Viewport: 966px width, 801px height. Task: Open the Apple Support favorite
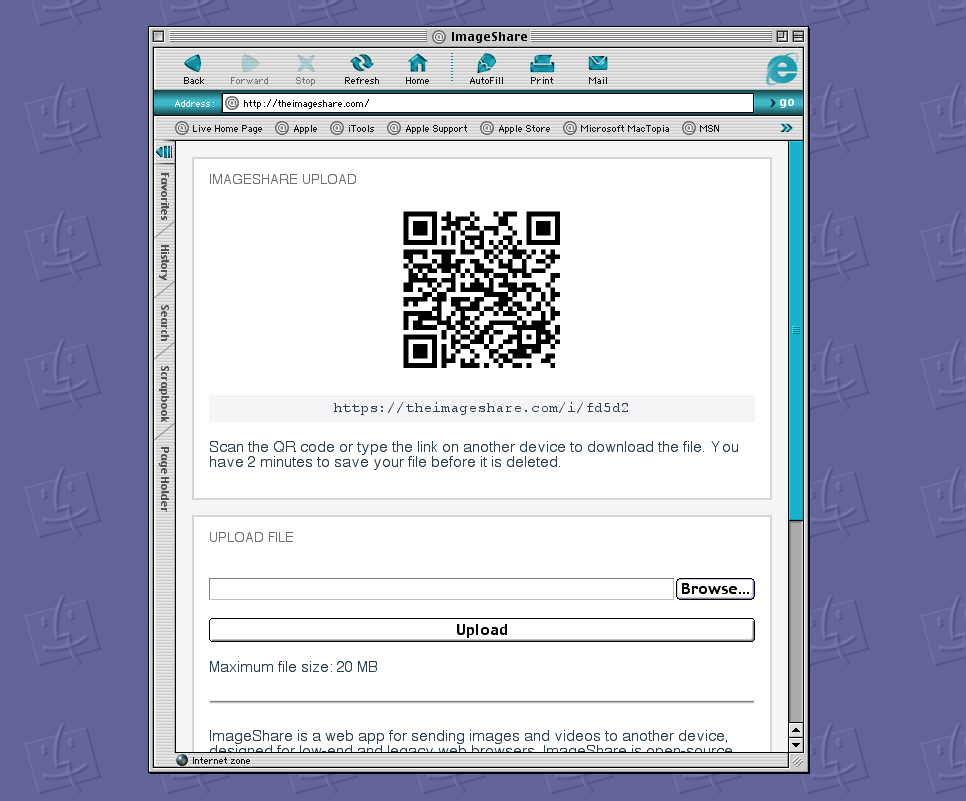pos(428,128)
